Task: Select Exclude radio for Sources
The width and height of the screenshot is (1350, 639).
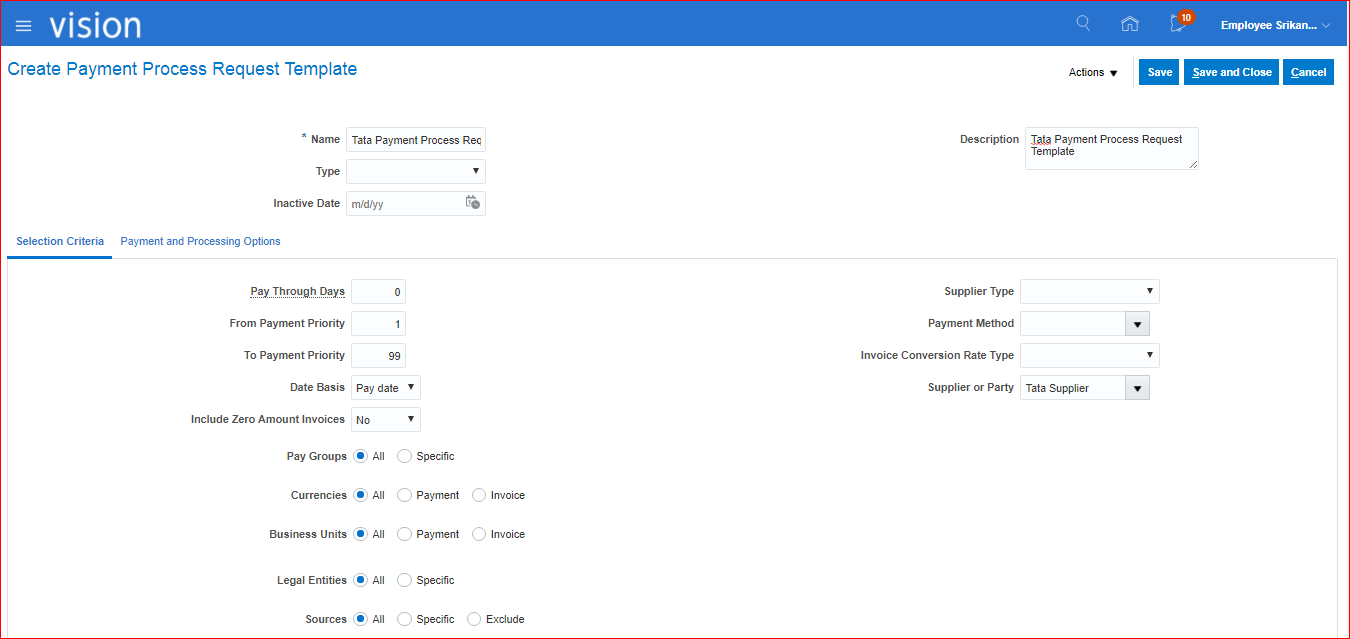Action: pyautogui.click(x=474, y=619)
